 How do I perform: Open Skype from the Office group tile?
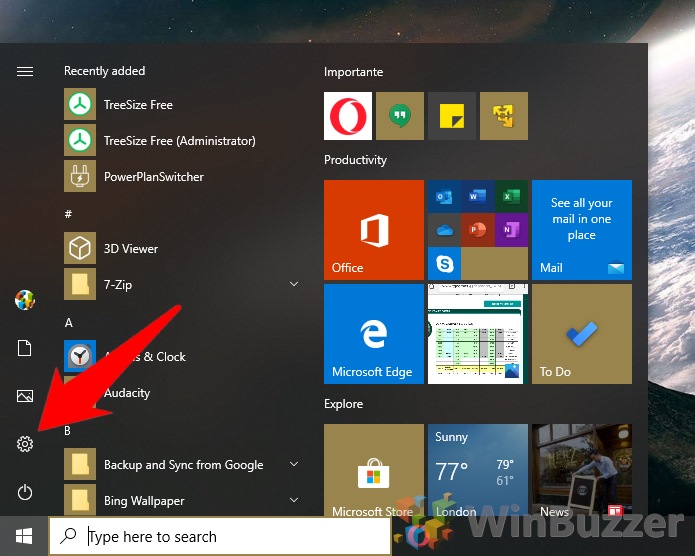(444, 263)
